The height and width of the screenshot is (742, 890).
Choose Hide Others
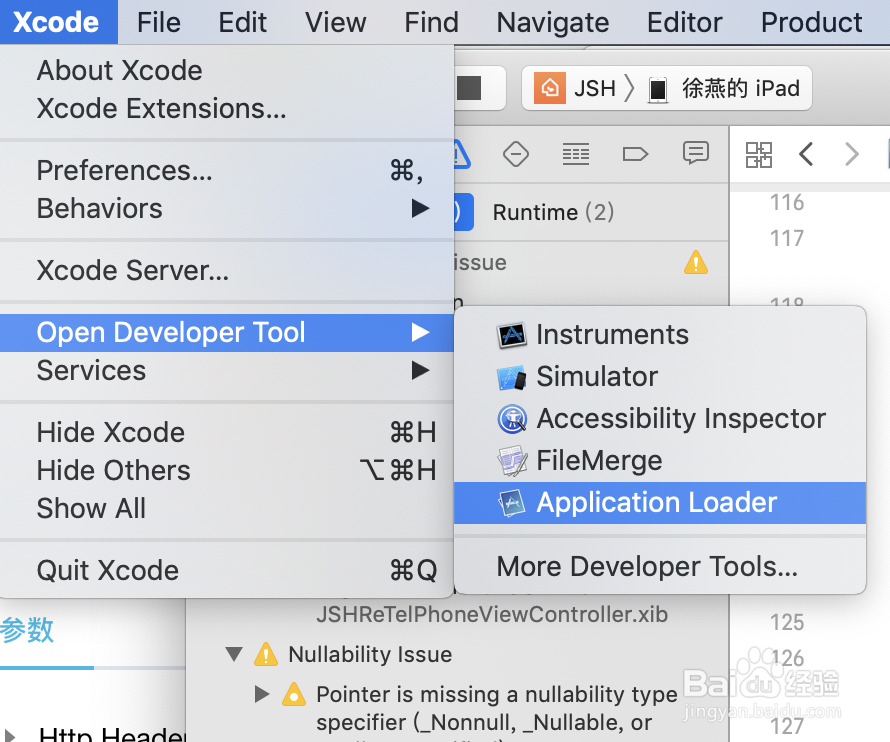point(227,470)
